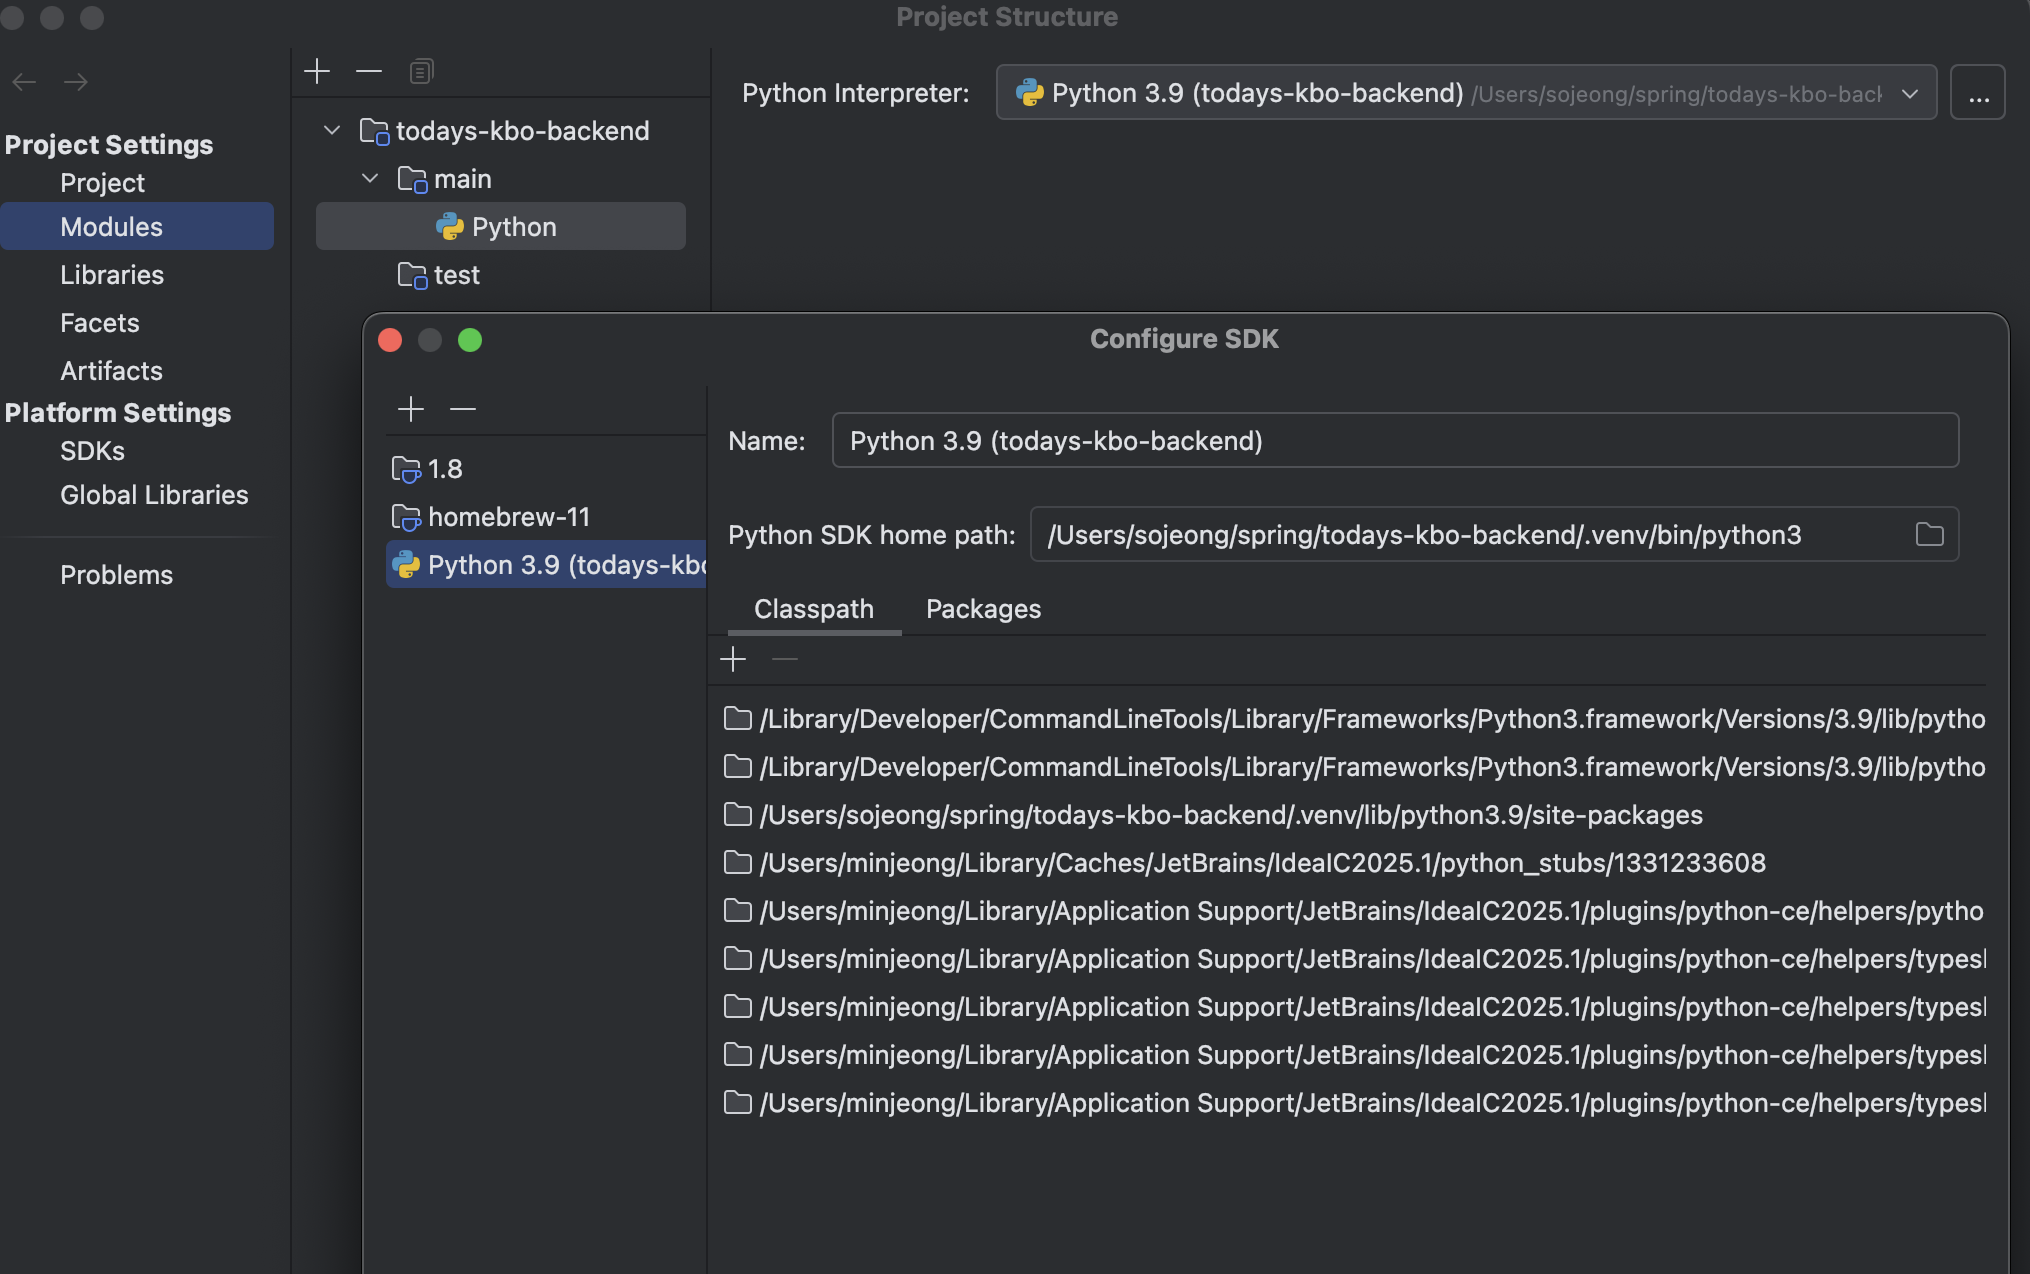Click add classpath entry plus icon
Viewport: 2030px width, 1274px height.
(x=733, y=660)
